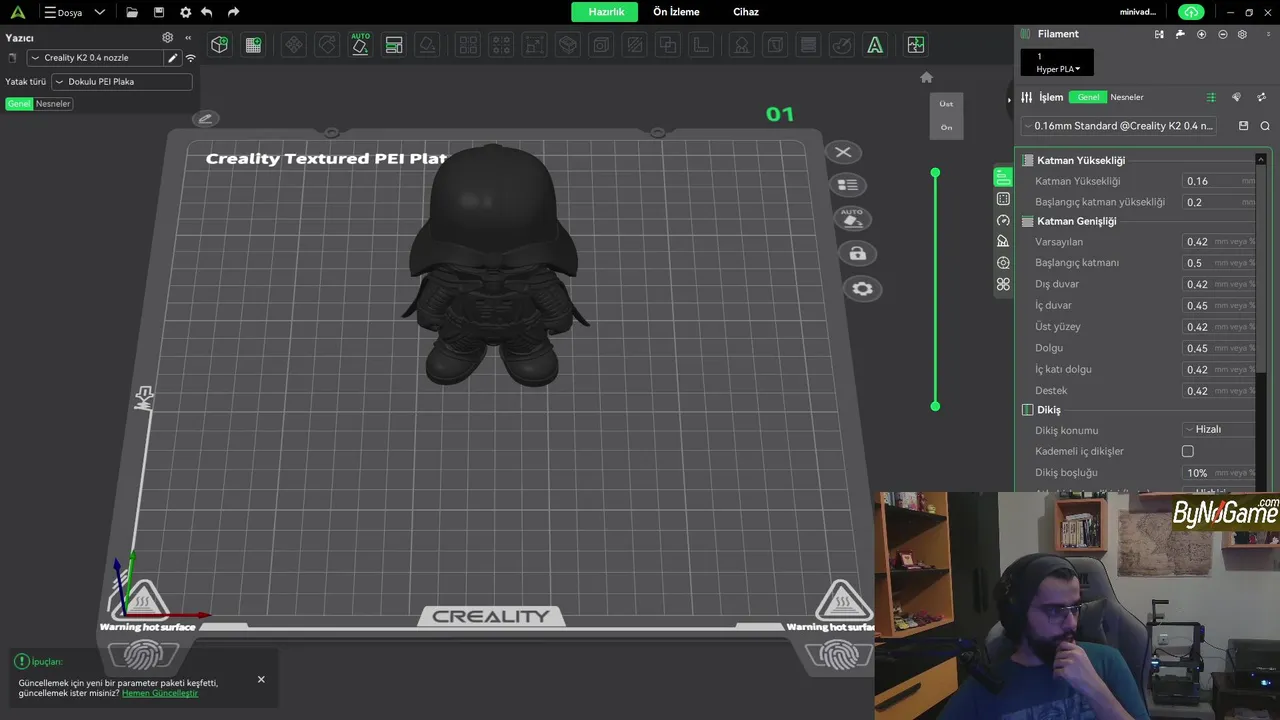Screen dimensions: 1280x720
Task: Click Başlangıç katmanı width field 0.5
Action: (1219, 263)
